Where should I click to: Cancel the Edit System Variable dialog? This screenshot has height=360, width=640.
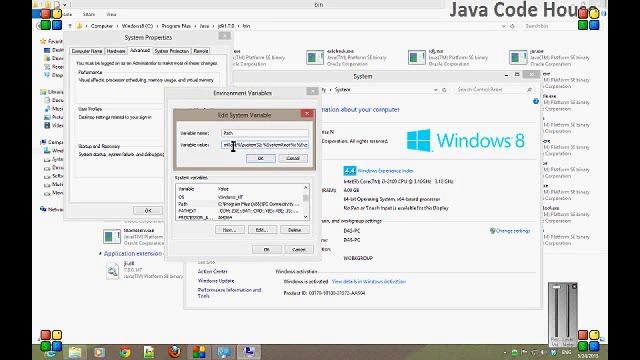click(x=293, y=158)
